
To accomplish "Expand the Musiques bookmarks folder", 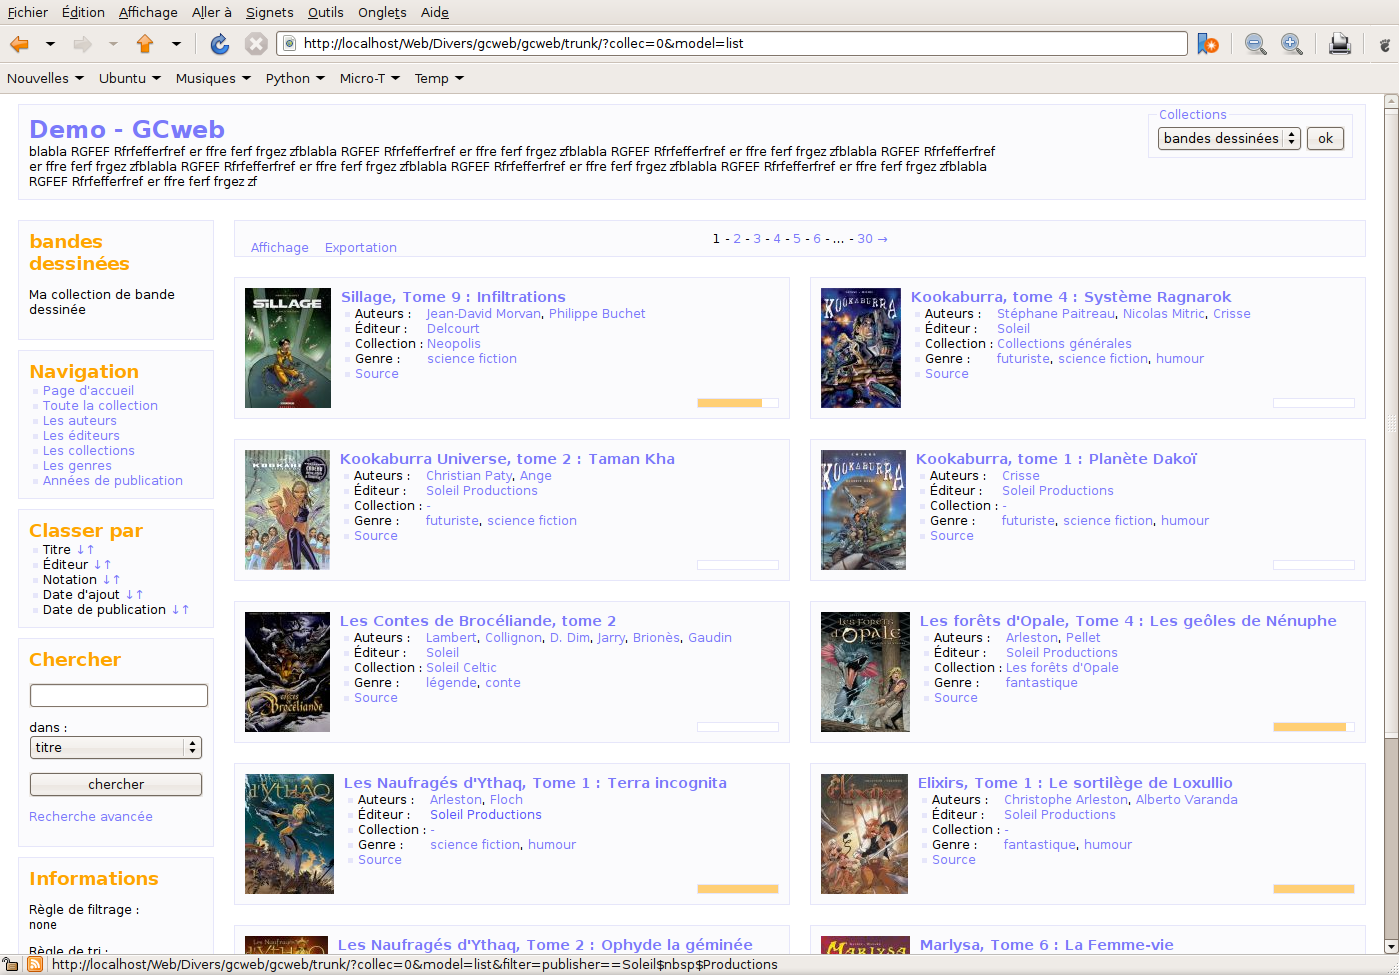I will (x=213, y=78).
